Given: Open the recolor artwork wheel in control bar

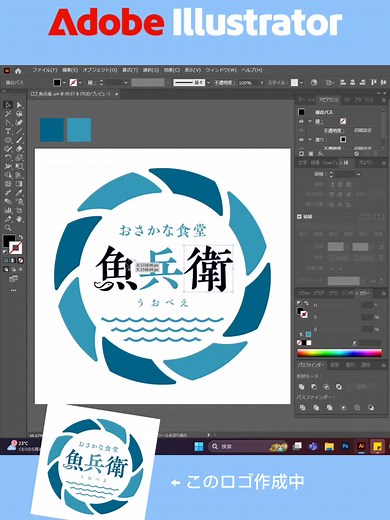Looking at the screenshot, I should pyautogui.click(x=314, y=82).
